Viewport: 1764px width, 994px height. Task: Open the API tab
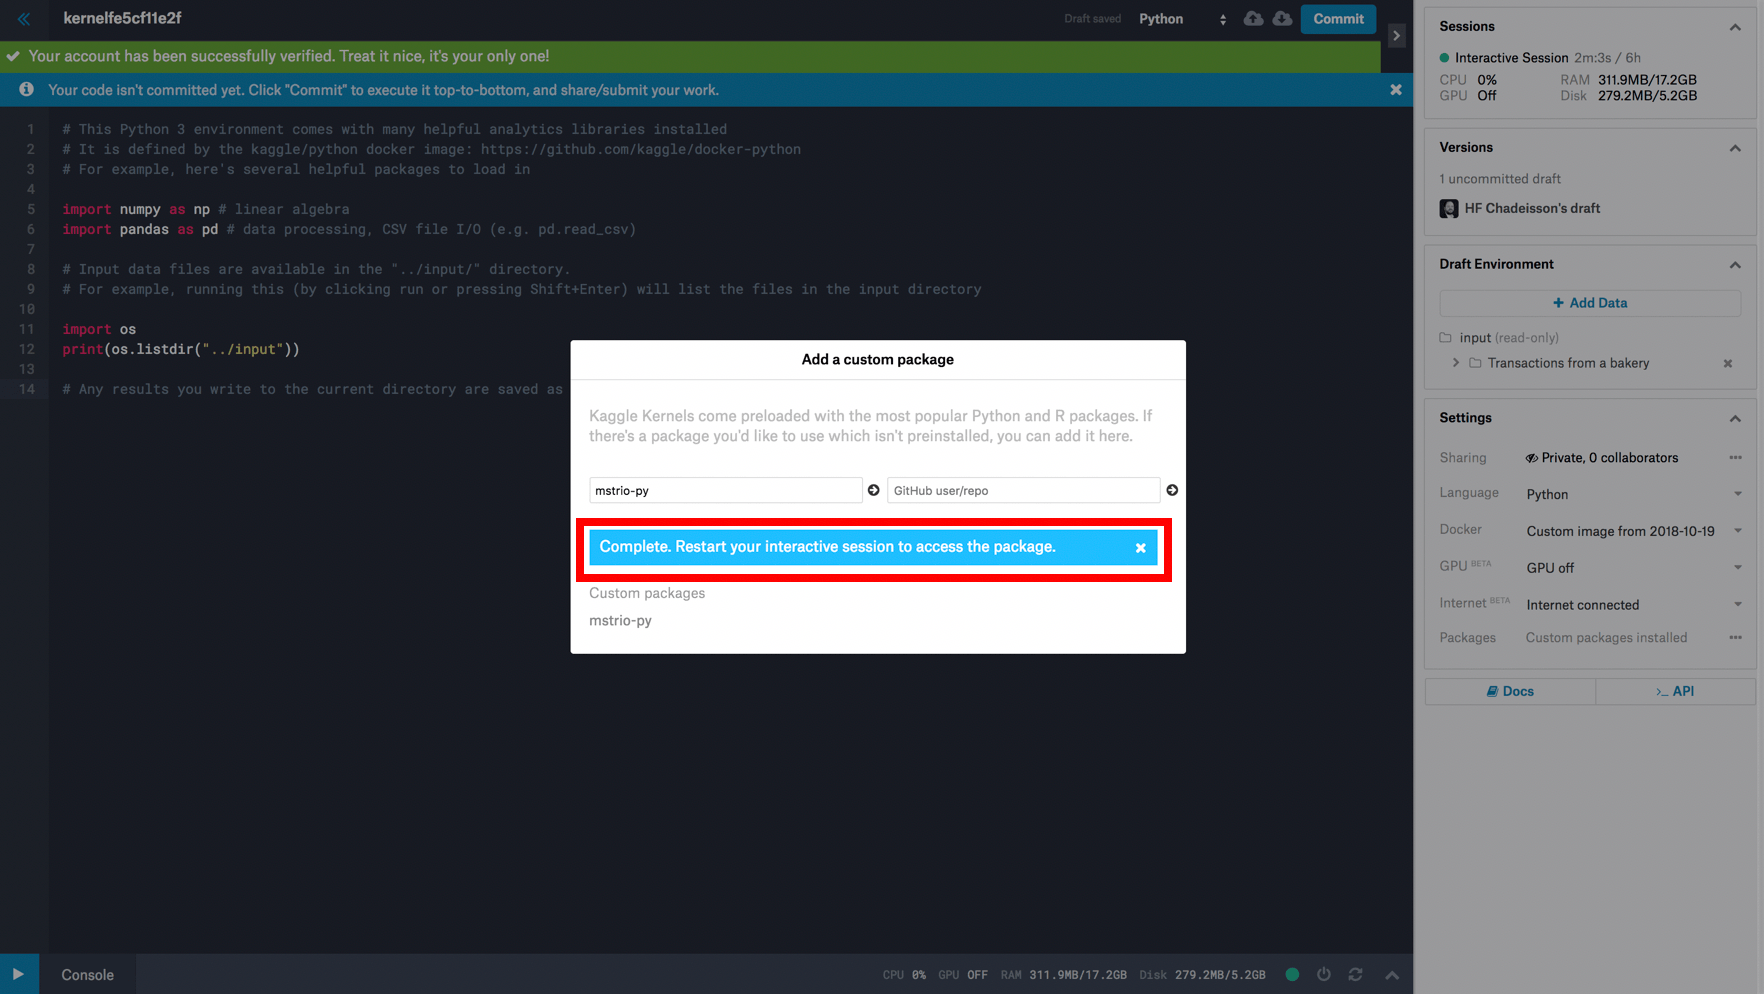1675,691
